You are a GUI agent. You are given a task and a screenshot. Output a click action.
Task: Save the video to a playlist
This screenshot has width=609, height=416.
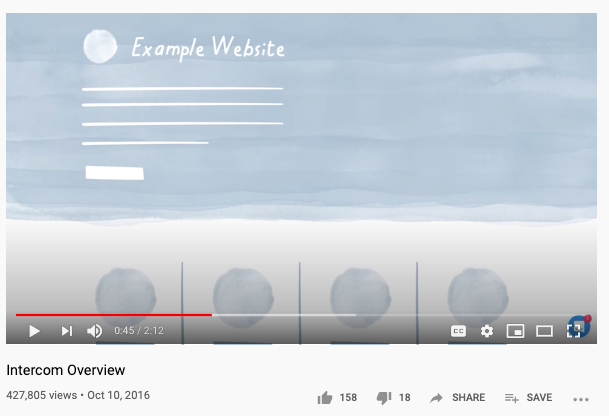click(528, 397)
